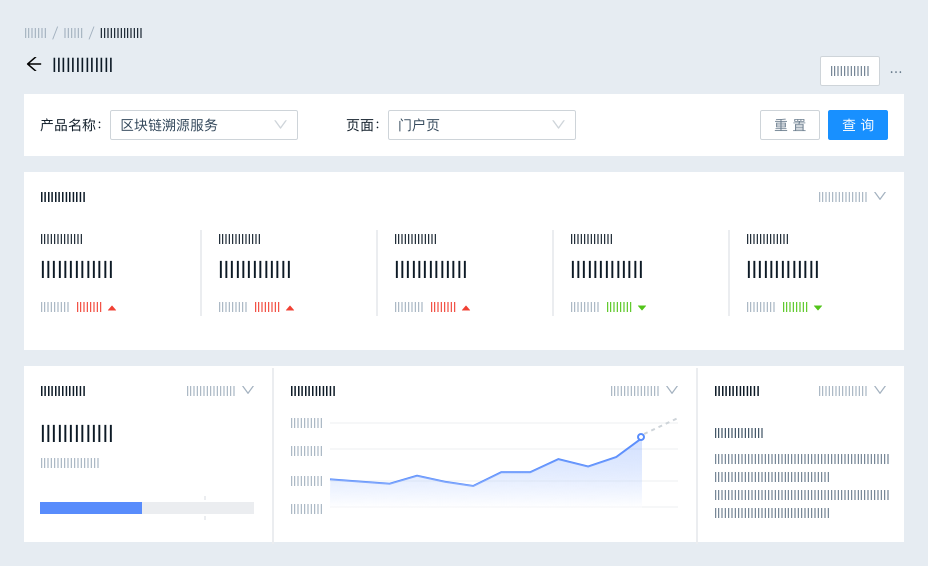Click the blue progress bar

91,508
